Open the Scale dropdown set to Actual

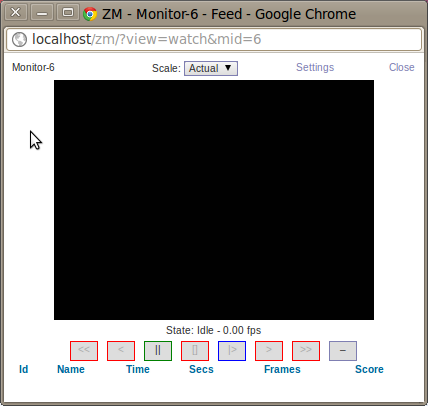click(x=211, y=68)
